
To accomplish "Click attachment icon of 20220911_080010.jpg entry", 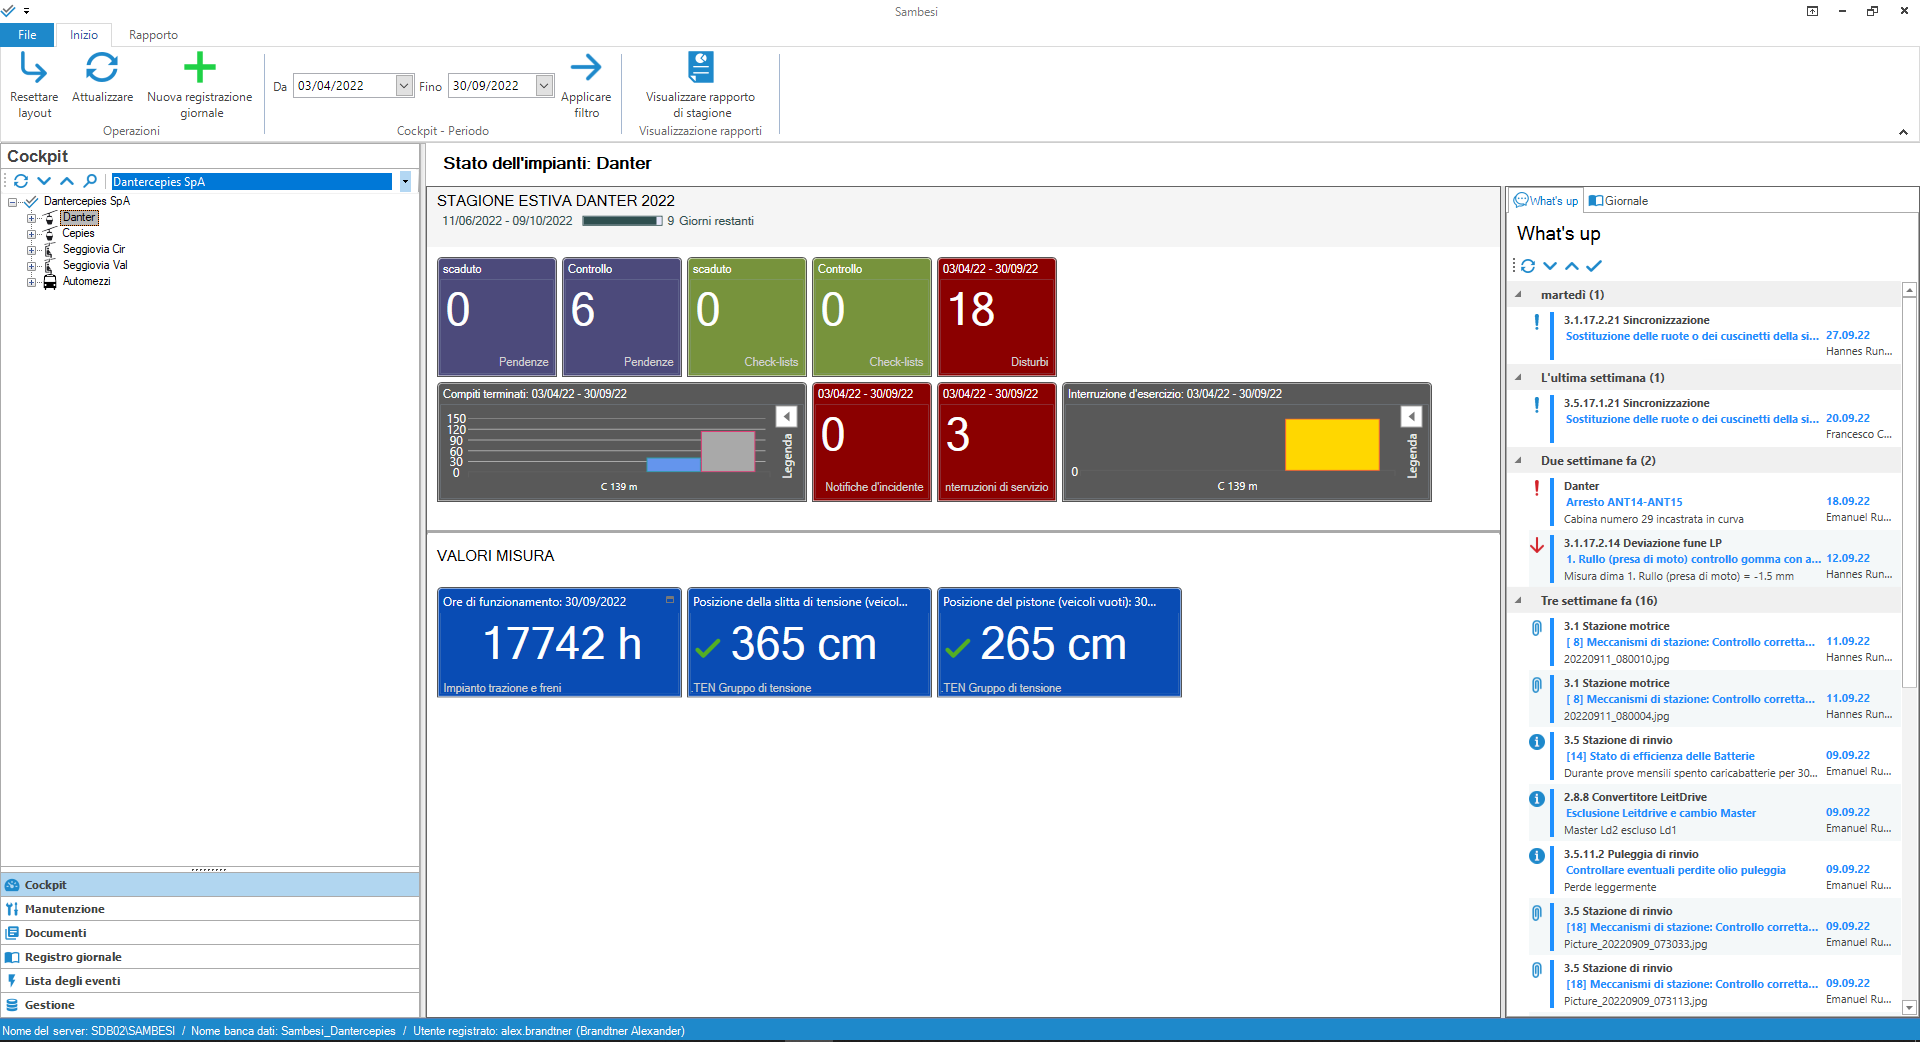I will (1537, 628).
